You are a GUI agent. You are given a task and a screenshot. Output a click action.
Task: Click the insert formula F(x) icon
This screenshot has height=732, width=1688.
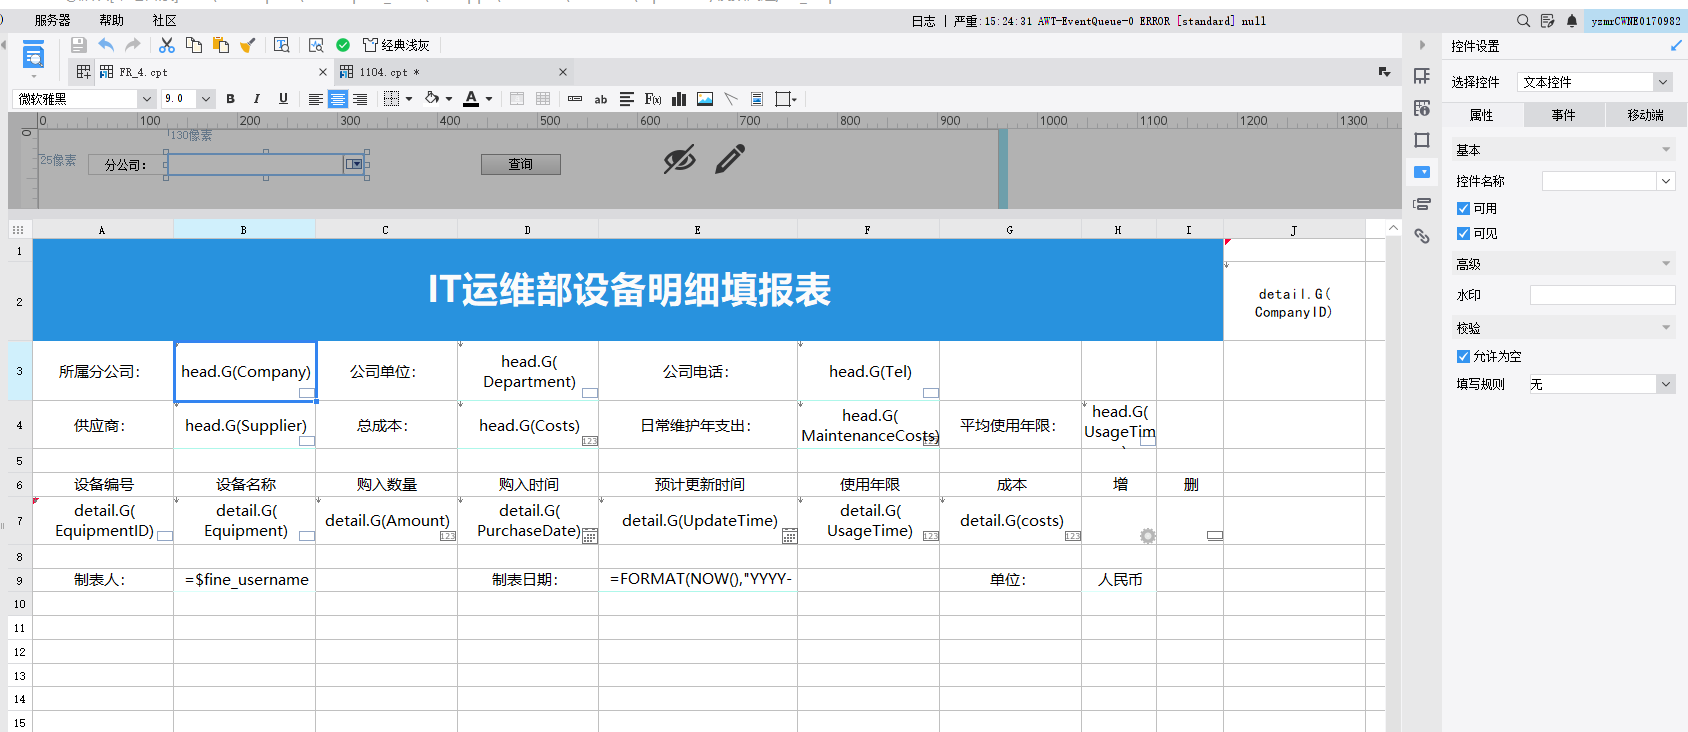click(653, 99)
